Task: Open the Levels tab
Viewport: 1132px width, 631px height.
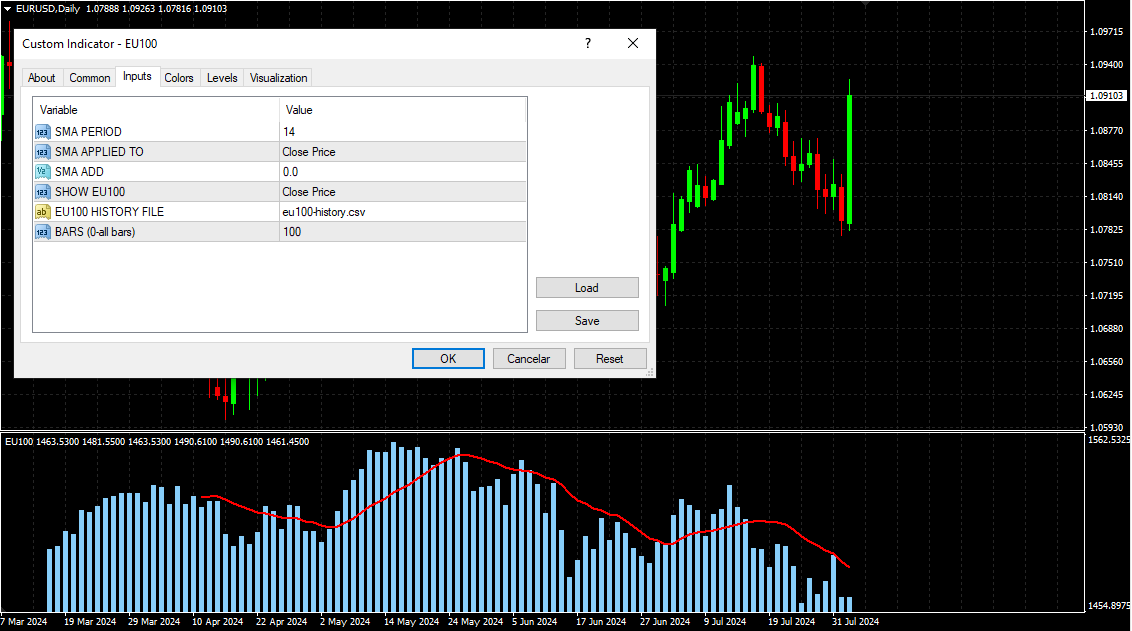Action: coord(222,78)
